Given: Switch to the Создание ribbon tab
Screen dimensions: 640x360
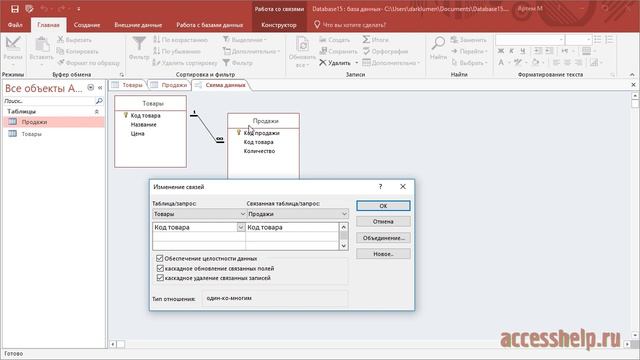Looking at the screenshot, I should tap(87, 25).
